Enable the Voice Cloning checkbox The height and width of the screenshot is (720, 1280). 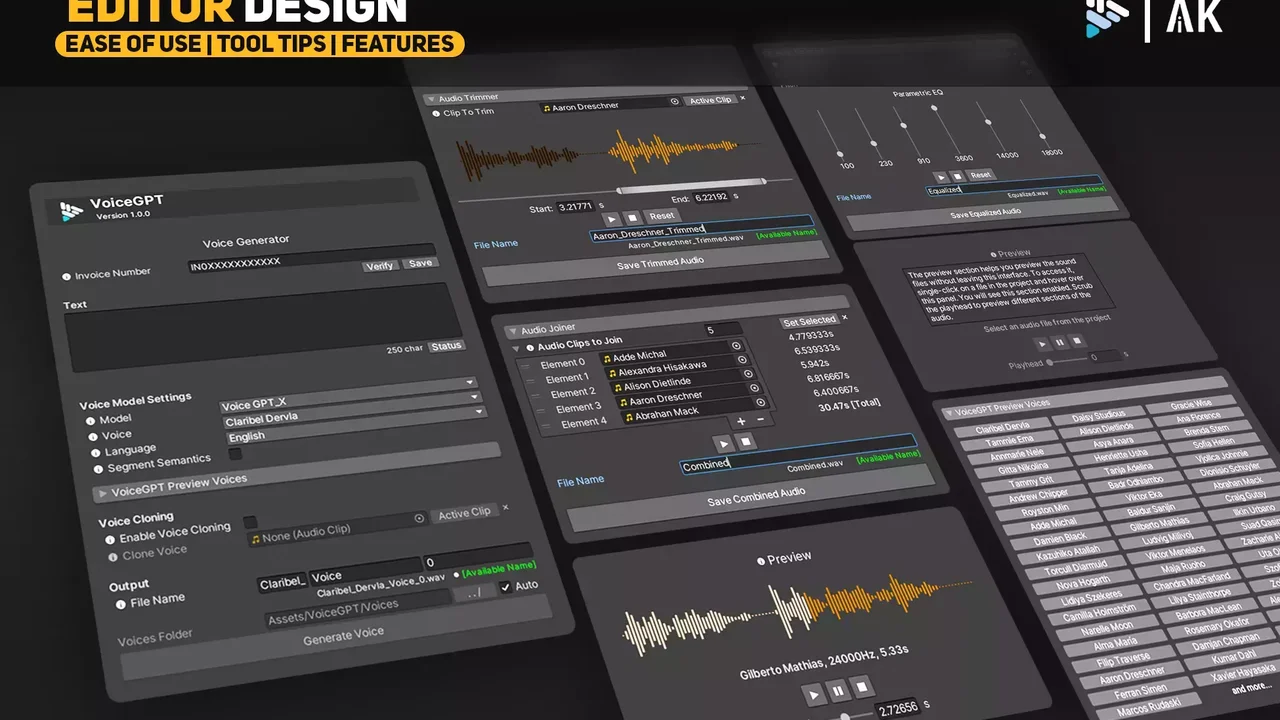(250, 522)
